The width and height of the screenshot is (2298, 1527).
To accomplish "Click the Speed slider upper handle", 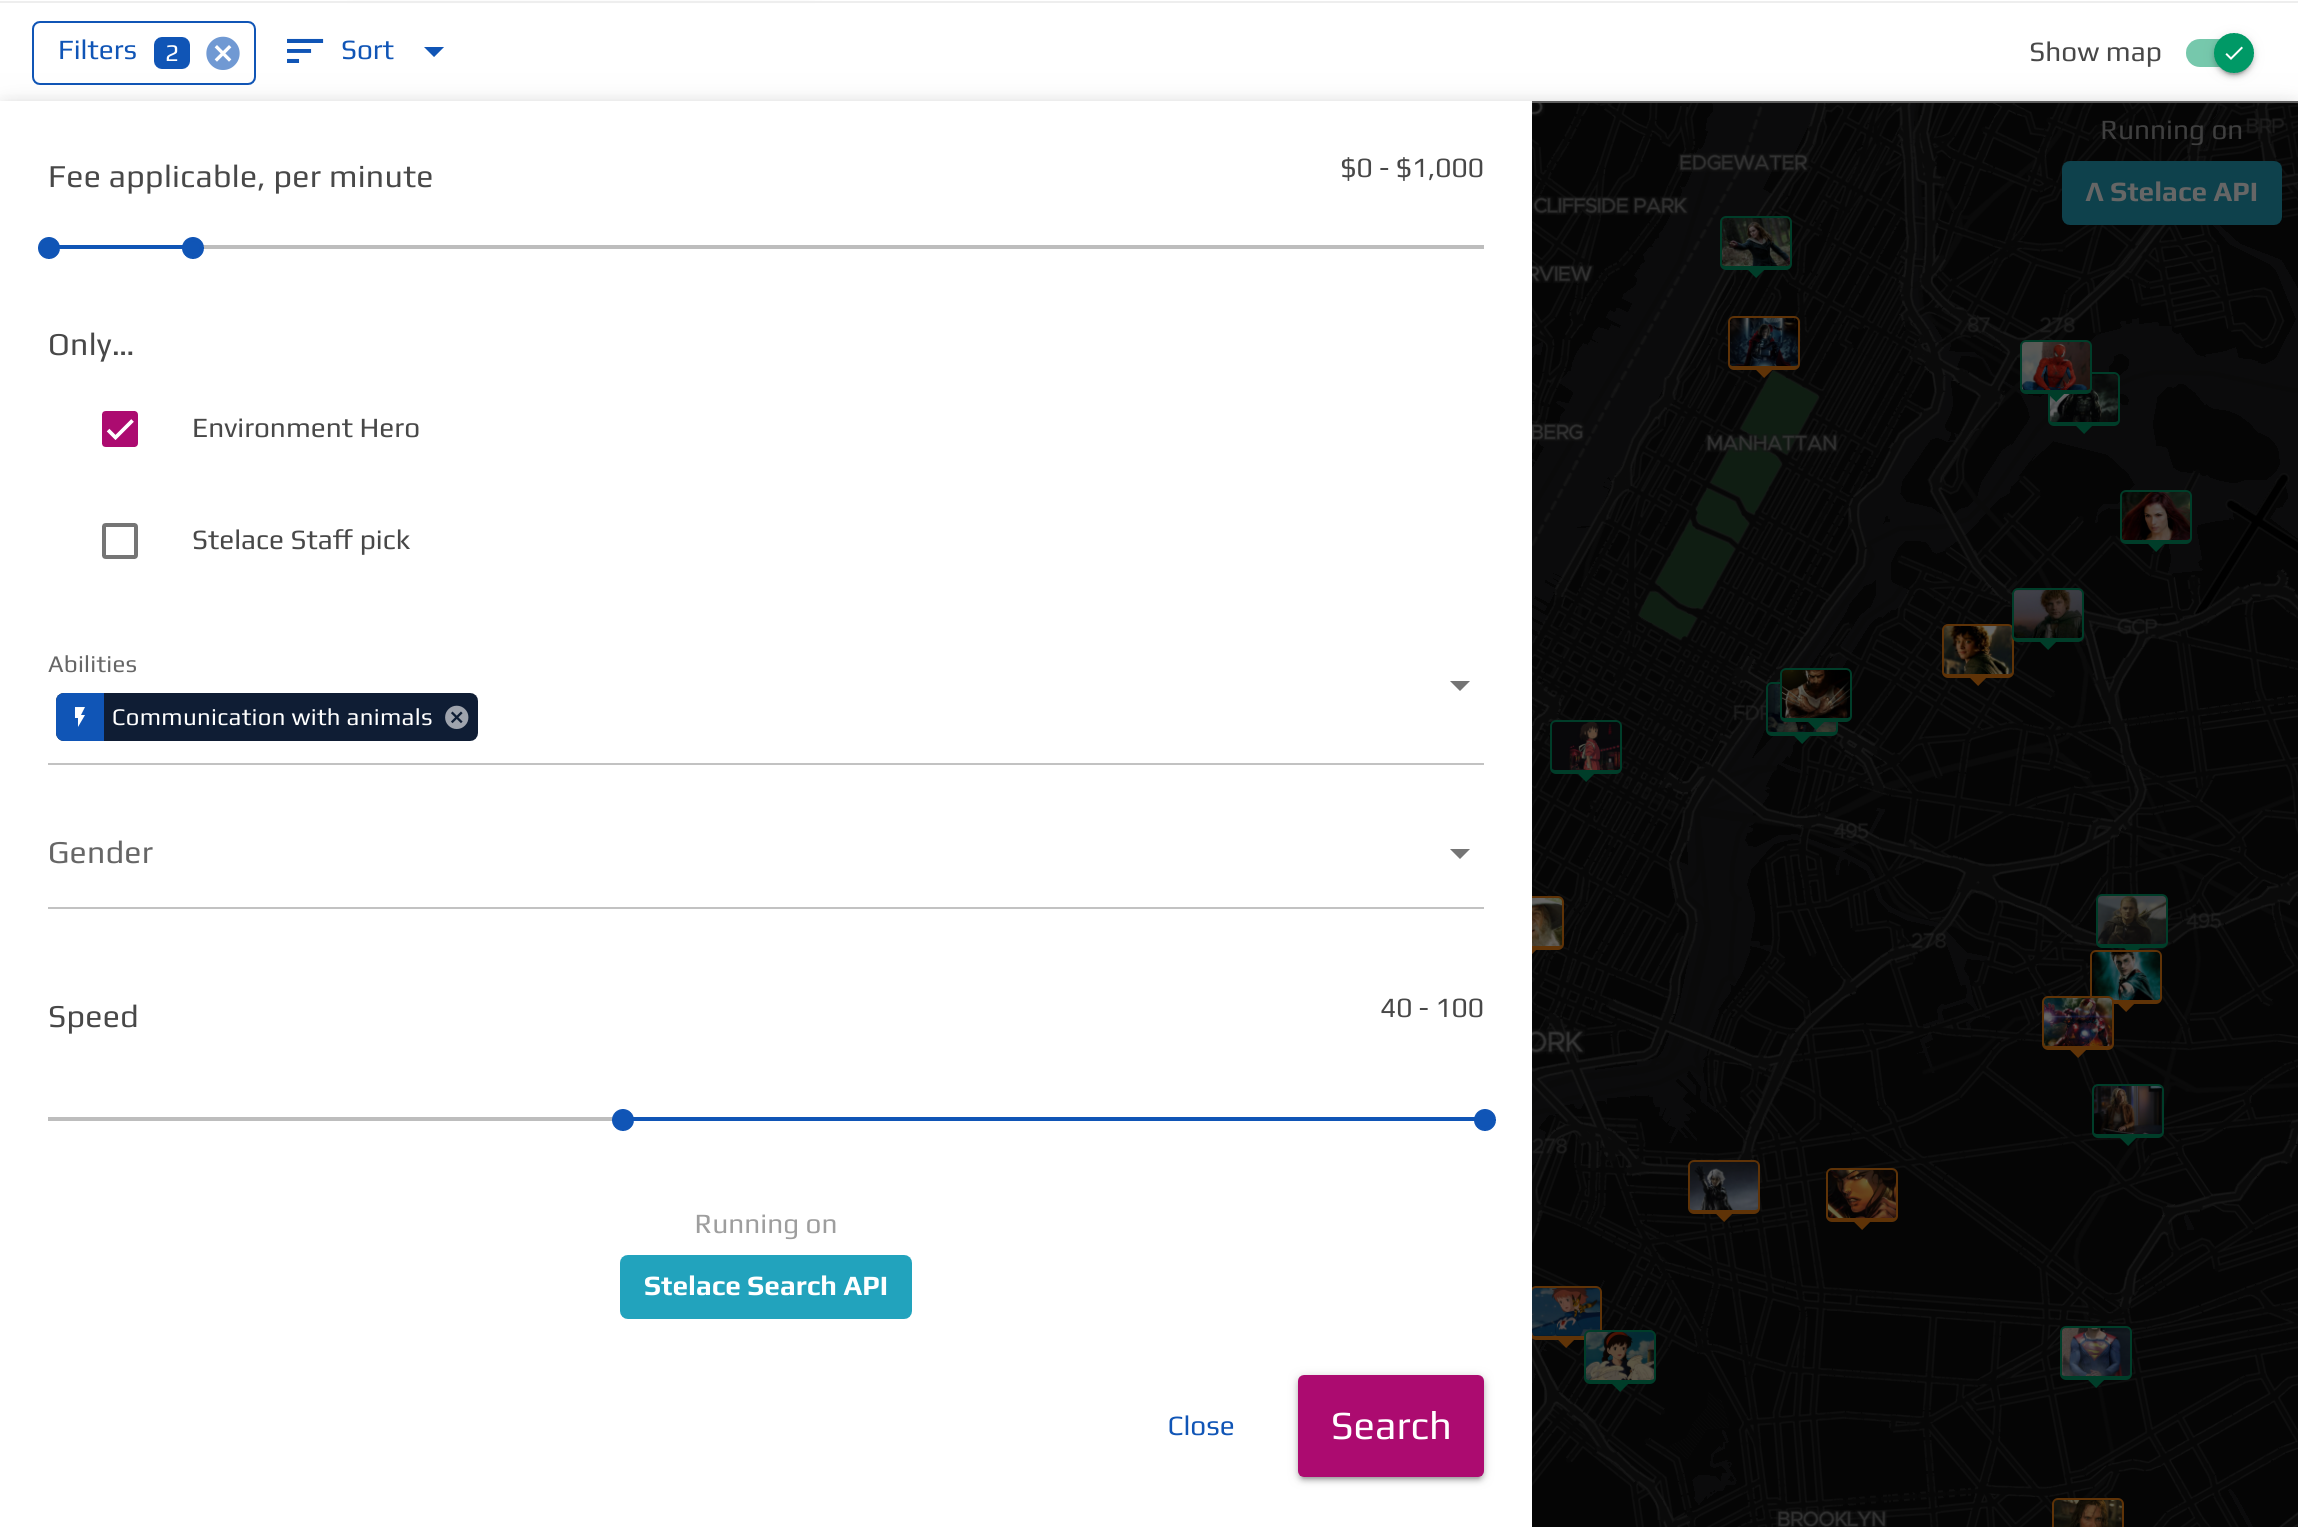I will pos(1485,1120).
